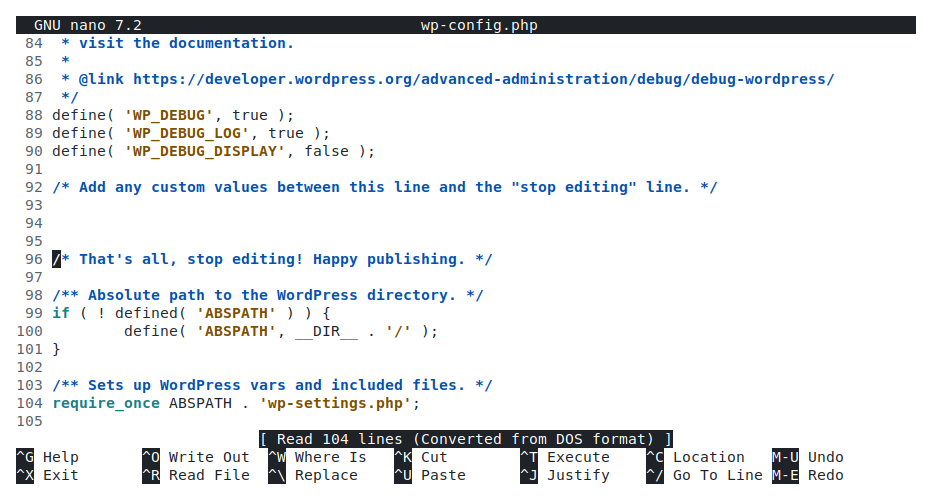Click the M-E Redo shortcut
The width and height of the screenshot is (932, 500).
click(808, 475)
